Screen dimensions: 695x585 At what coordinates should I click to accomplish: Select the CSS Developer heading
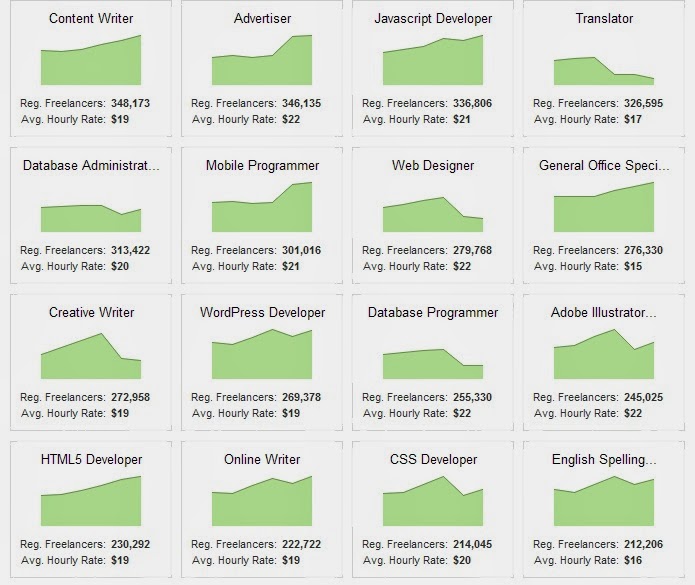433,459
